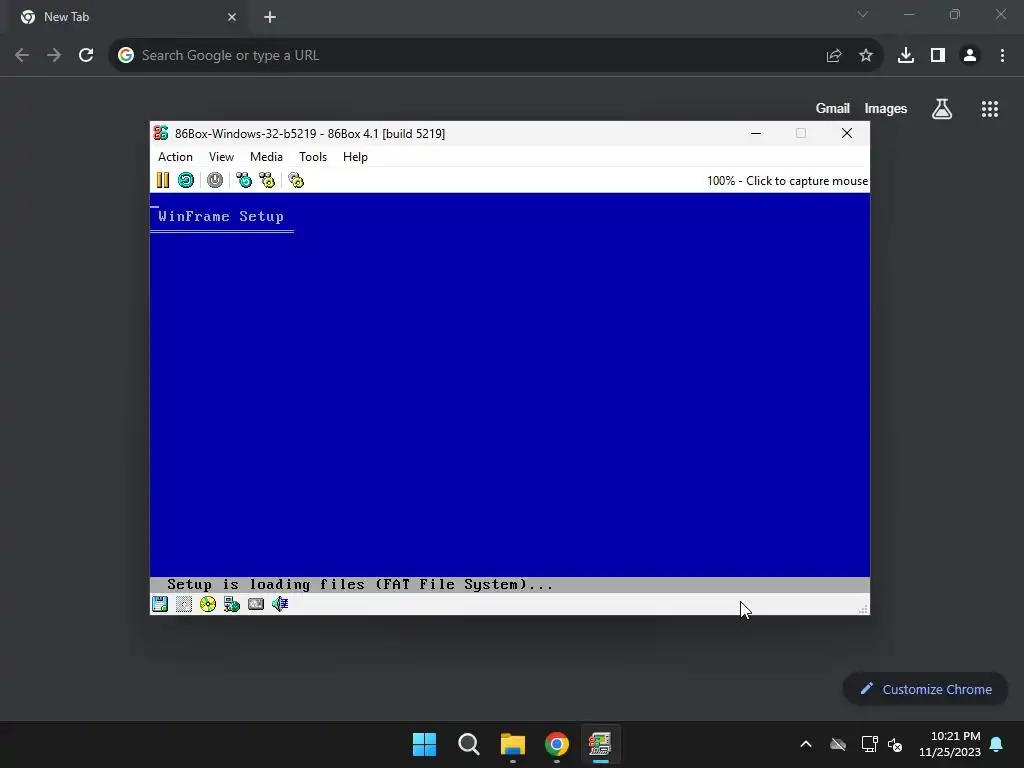
Task: Open the 86Box Help menu
Action: pos(355,157)
